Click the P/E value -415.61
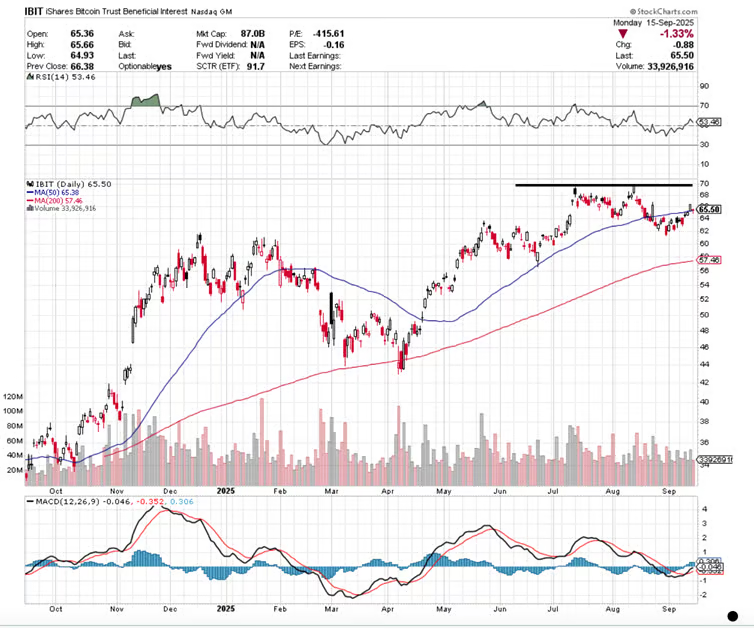This screenshot has width=755, height=629. click(328, 34)
